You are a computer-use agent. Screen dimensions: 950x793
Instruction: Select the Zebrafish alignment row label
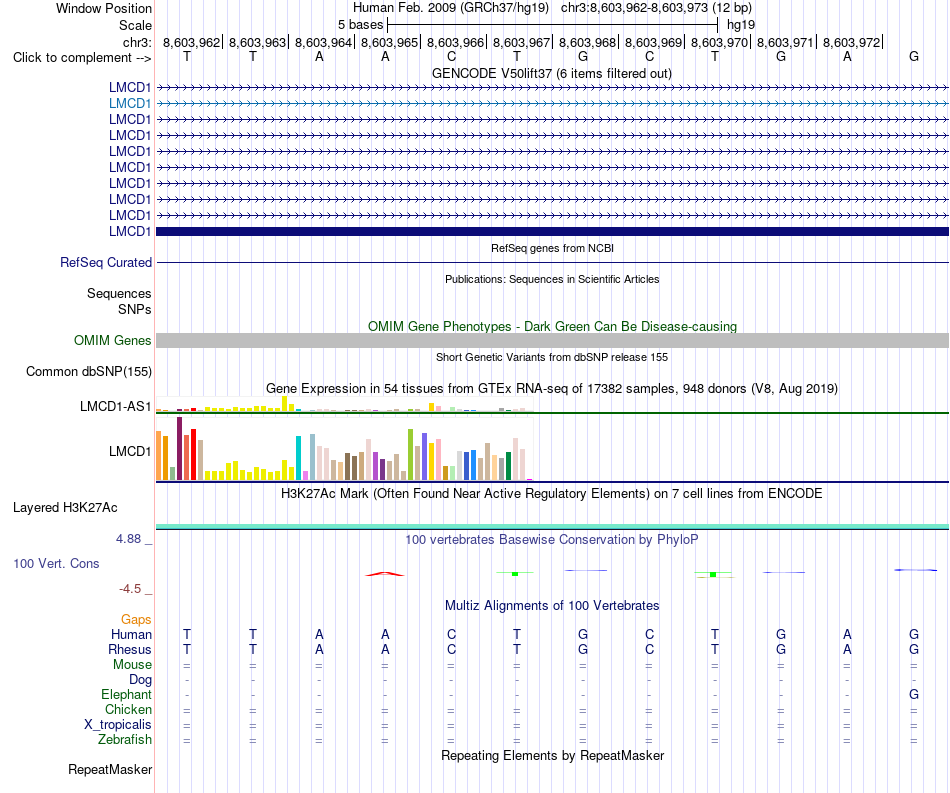click(x=125, y=740)
